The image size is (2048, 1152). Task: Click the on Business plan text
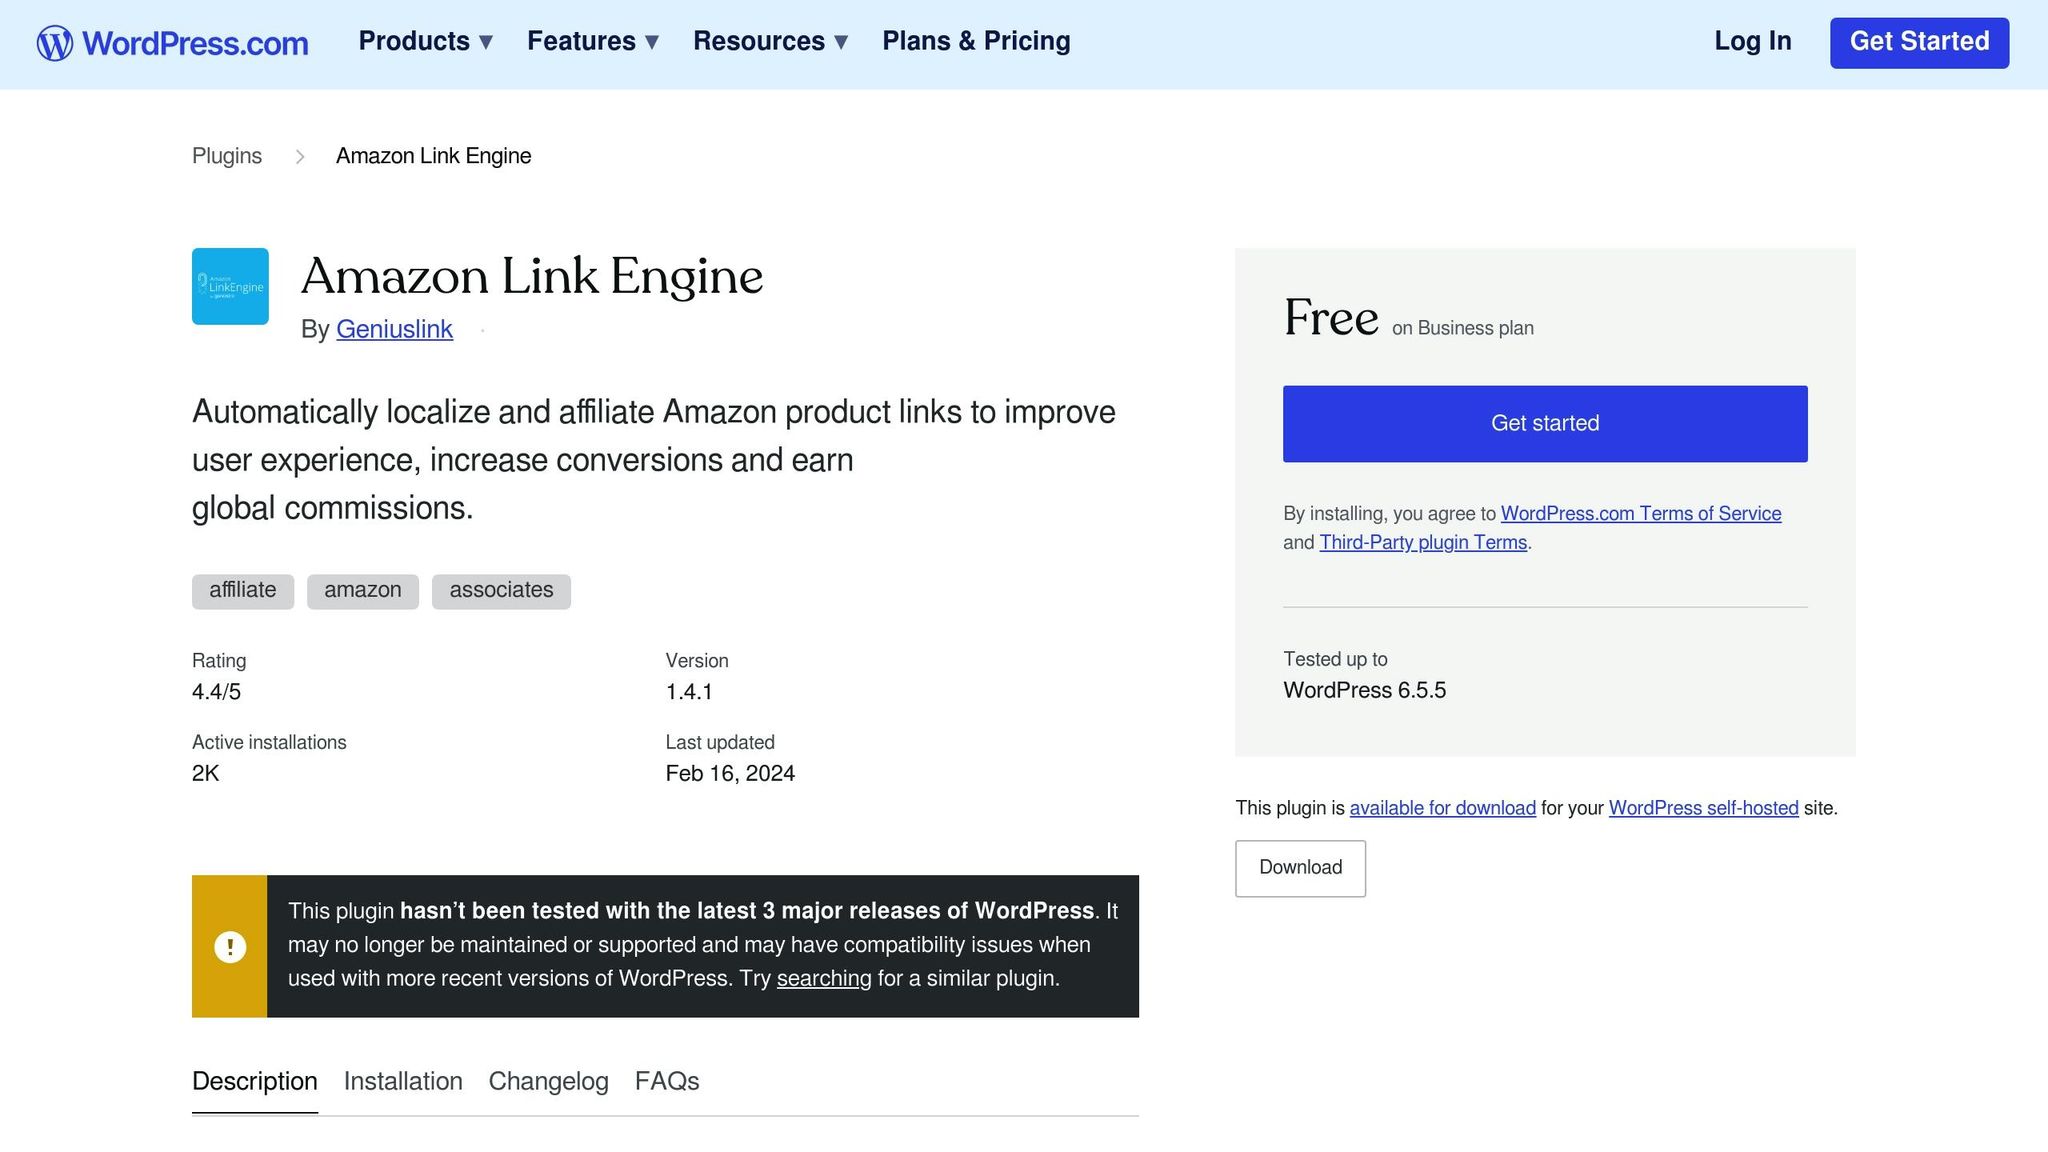tap(1463, 328)
